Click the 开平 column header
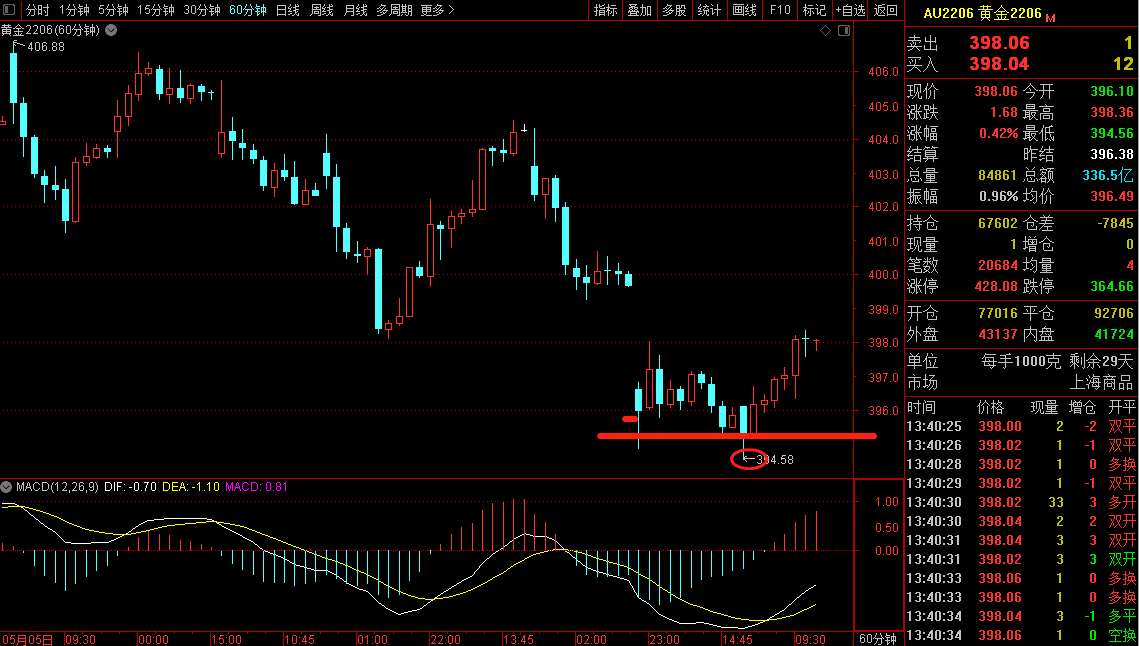1140x646 pixels. click(1122, 408)
